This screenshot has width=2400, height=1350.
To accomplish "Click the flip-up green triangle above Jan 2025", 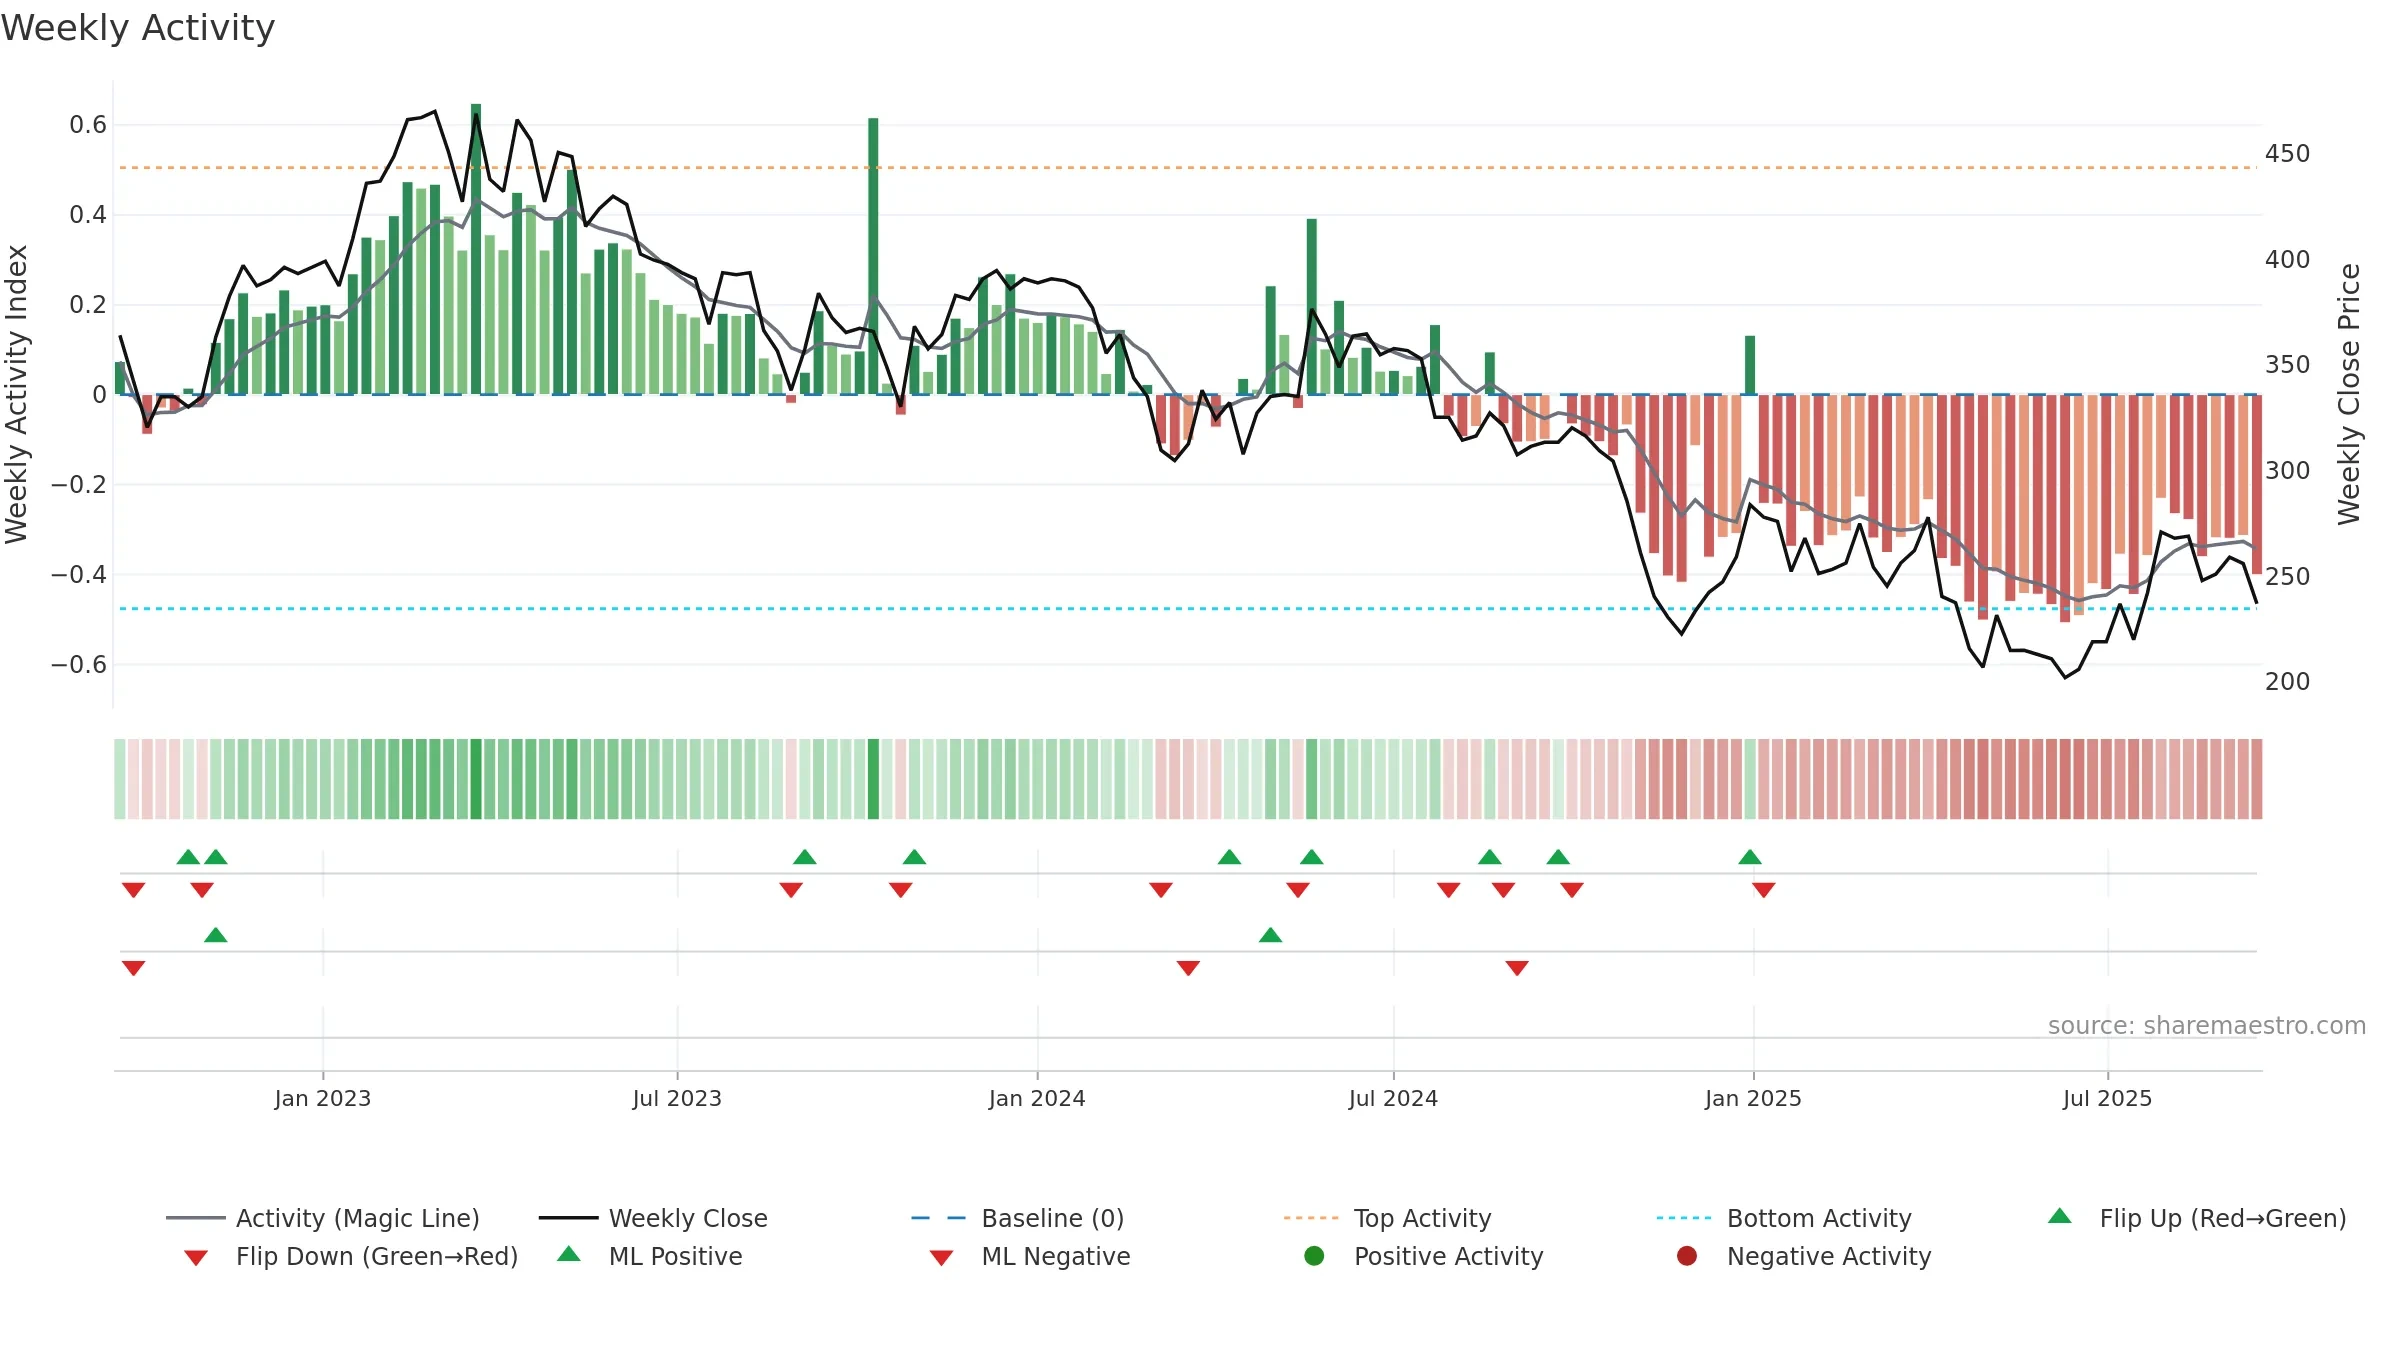I will [1750, 857].
